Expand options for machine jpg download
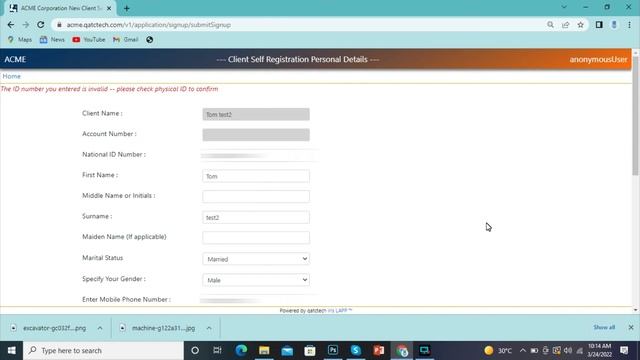Viewport: 640px width, 360px height. click(x=209, y=328)
